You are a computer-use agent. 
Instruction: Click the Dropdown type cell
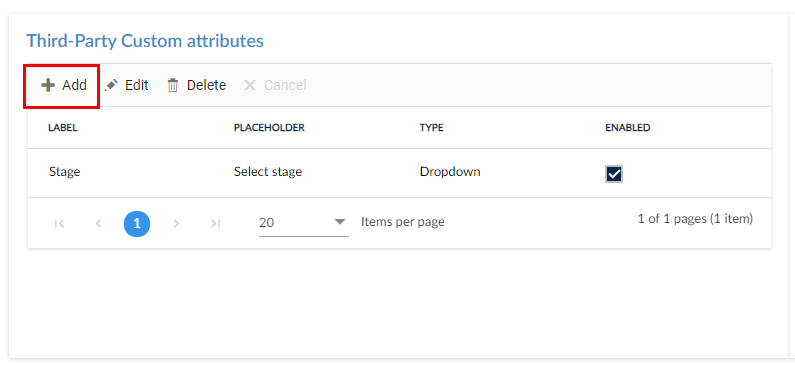[450, 172]
